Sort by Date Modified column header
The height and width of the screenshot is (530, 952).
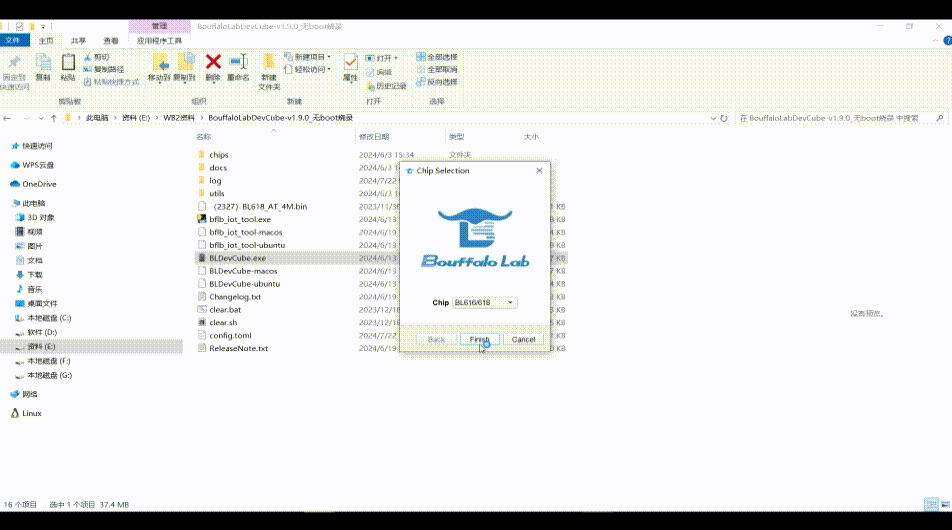tap(374, 137)
